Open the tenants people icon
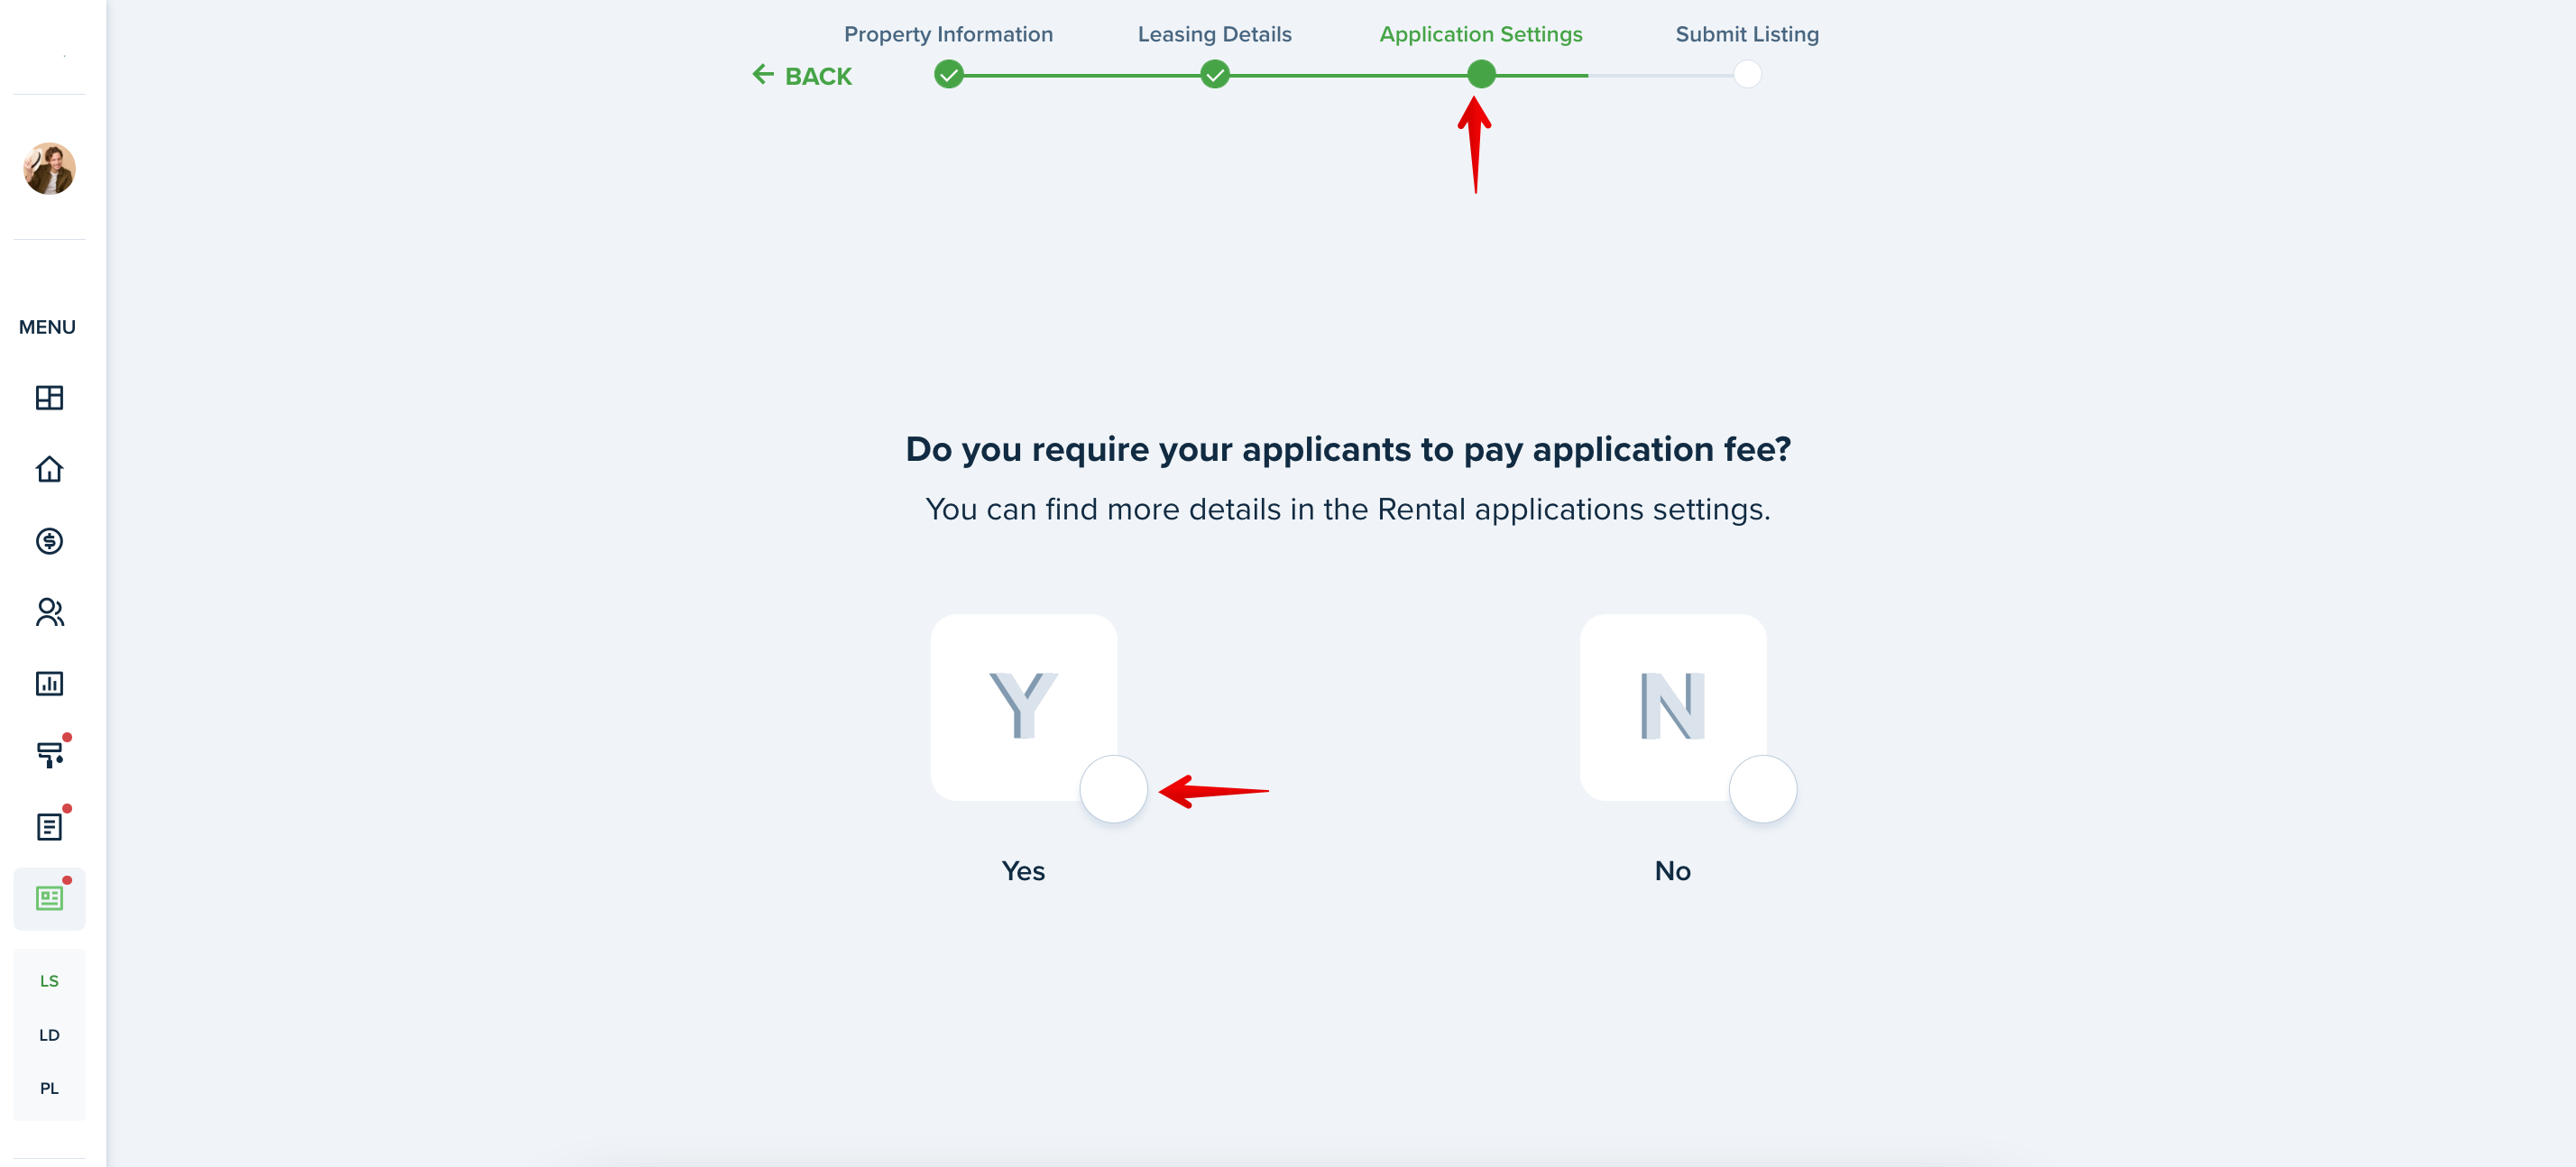 49,612
